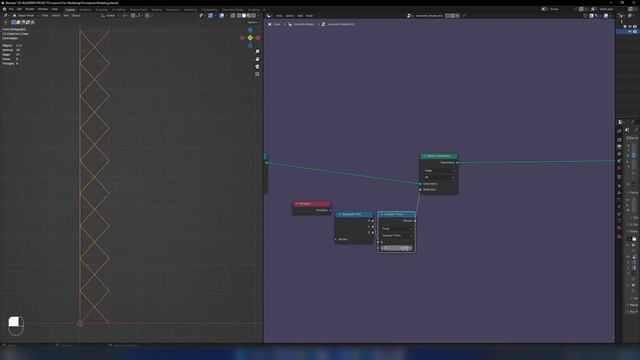Open the Greater Than operation dropdown
Screen dimensions: 640x360
(397, 236)
